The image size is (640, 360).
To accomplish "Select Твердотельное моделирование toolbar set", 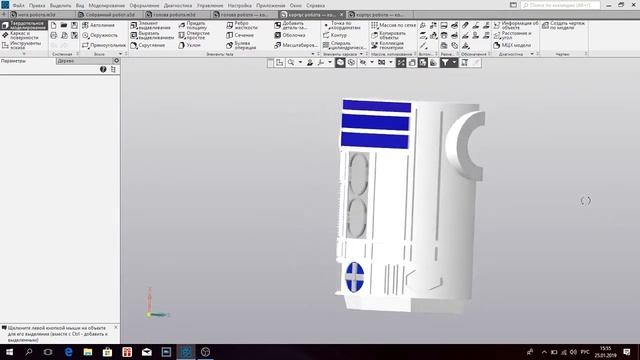I will pyautogui.click(x=24, y=25).
